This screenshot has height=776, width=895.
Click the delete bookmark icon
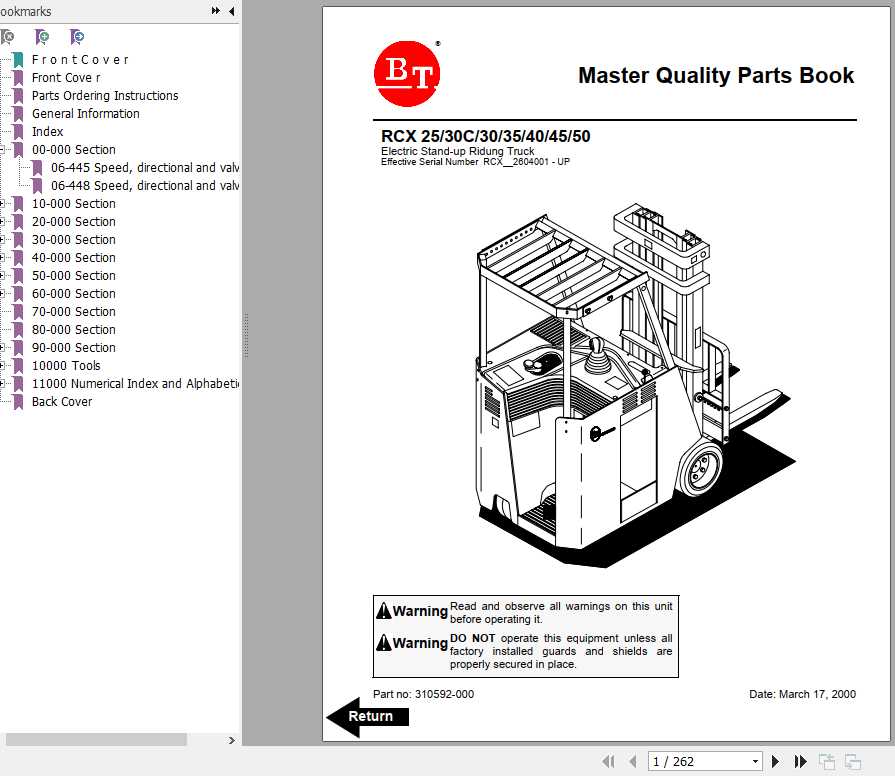[x=9, y=36]
